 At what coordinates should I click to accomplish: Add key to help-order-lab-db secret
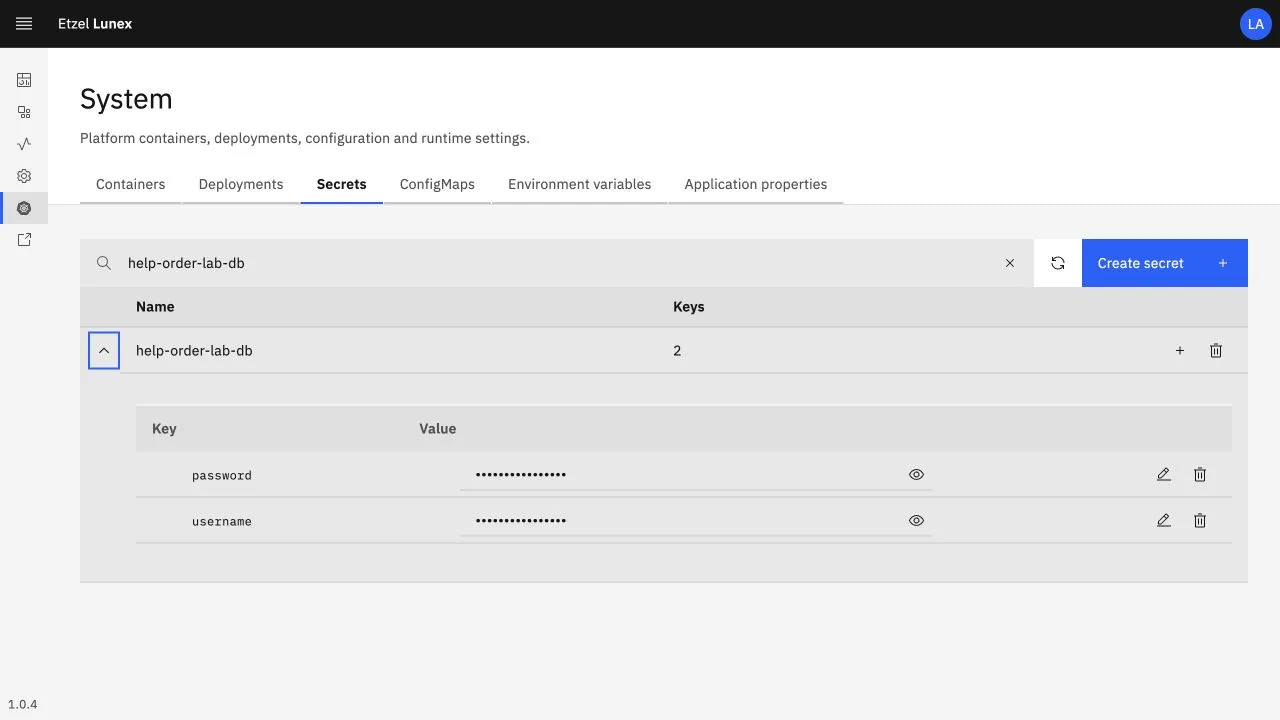tap(1180, 351)
